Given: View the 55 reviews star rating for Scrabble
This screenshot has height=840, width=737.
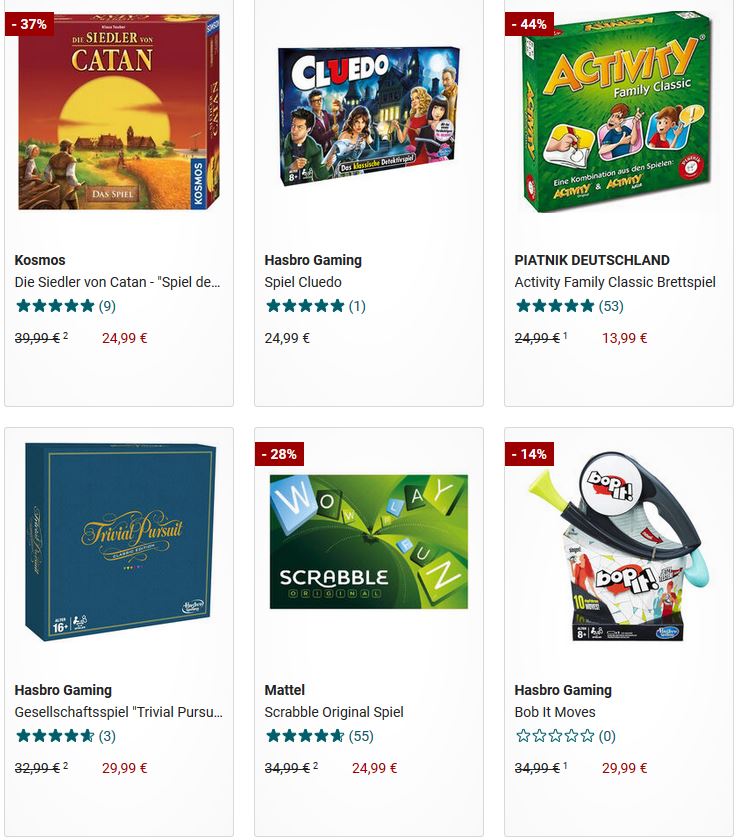Looking at the screenshot, I should point(319,736).
